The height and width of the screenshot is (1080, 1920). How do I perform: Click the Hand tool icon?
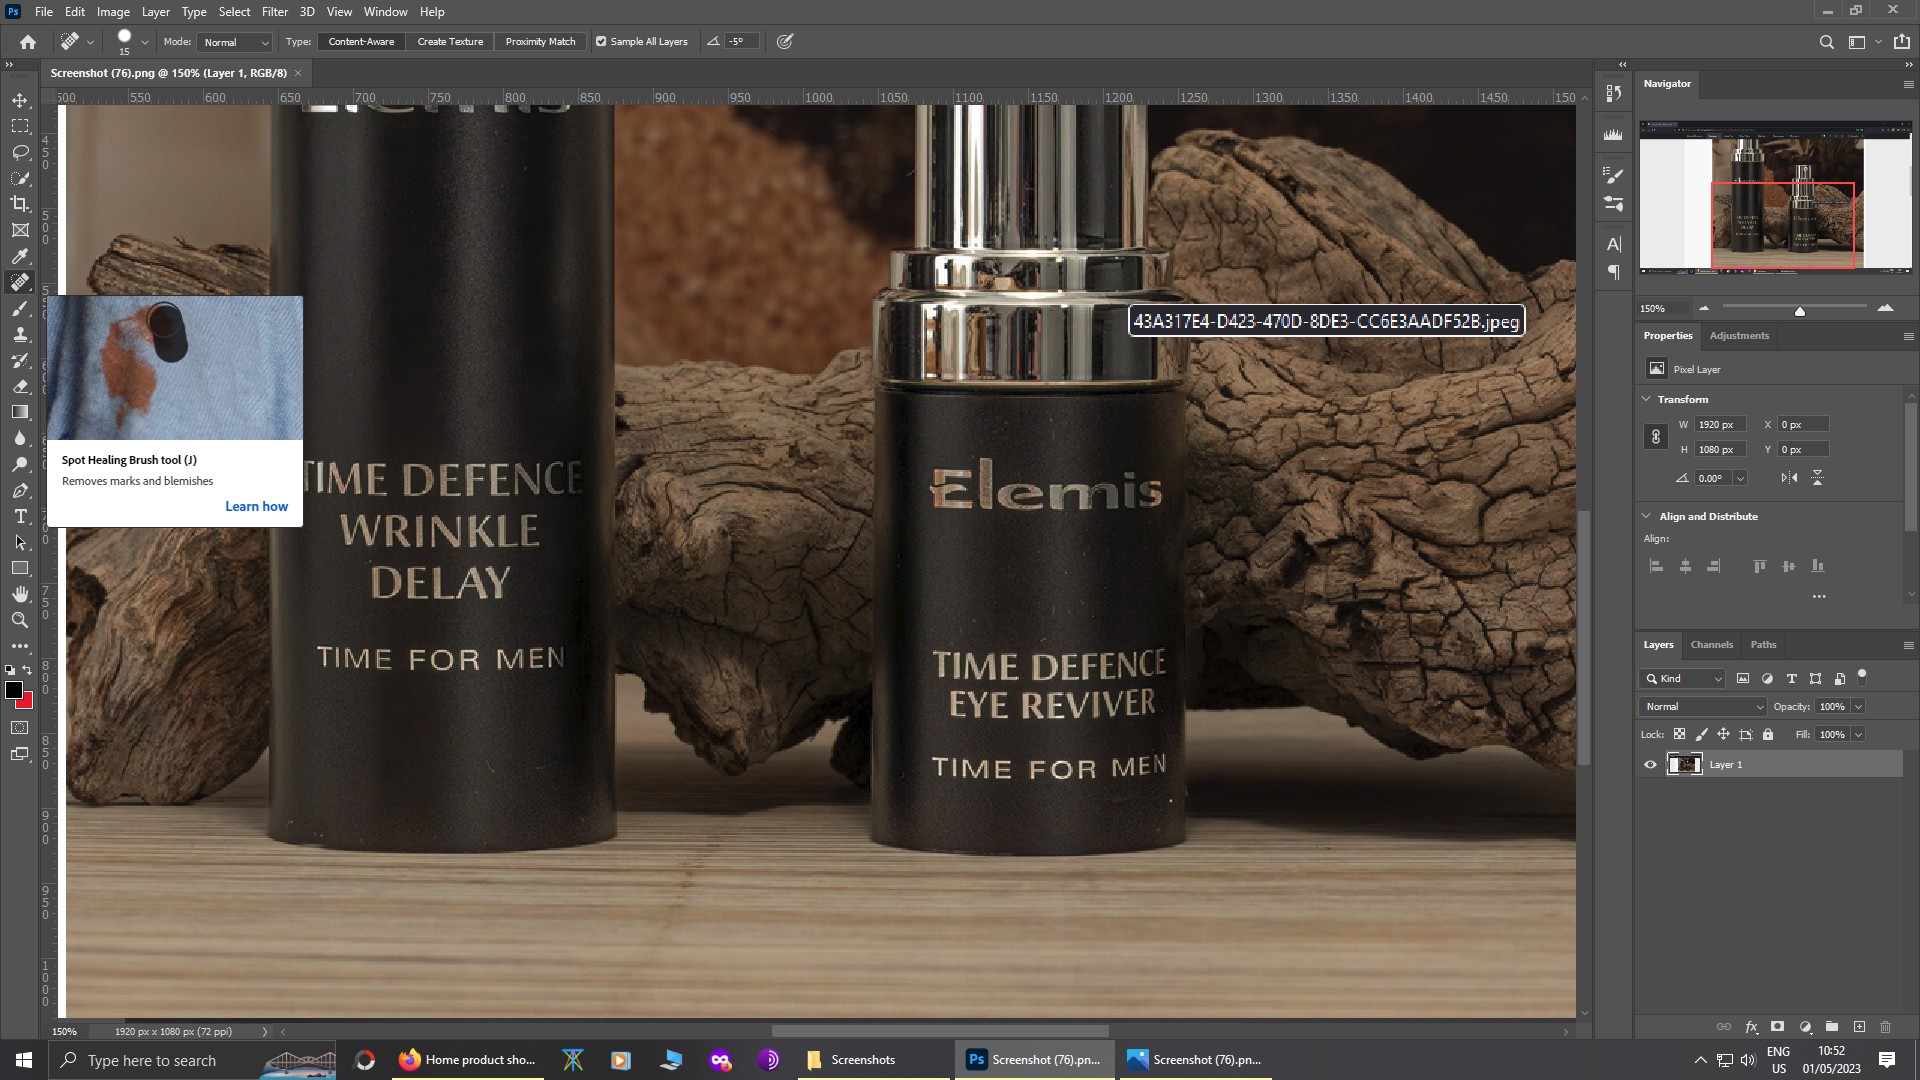coord(20,594)
